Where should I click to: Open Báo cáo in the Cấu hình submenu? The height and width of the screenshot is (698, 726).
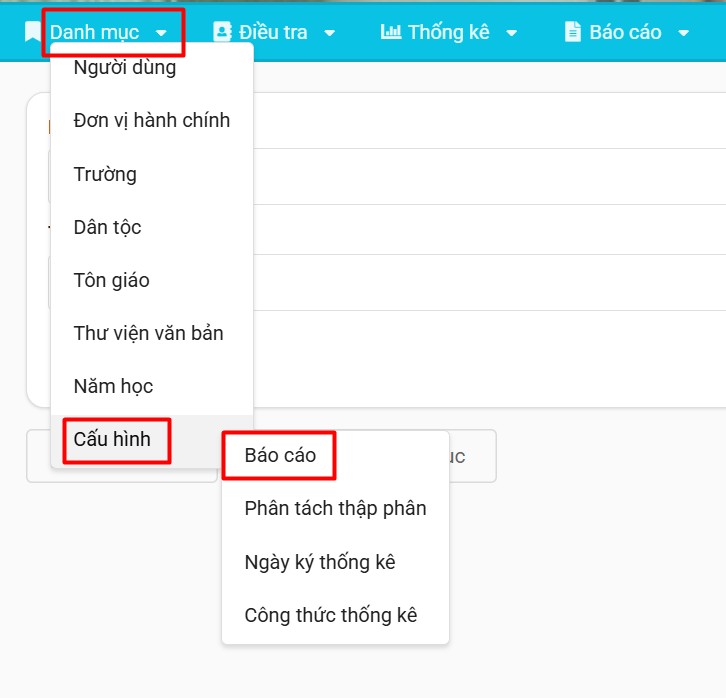(x=280, y=455)
